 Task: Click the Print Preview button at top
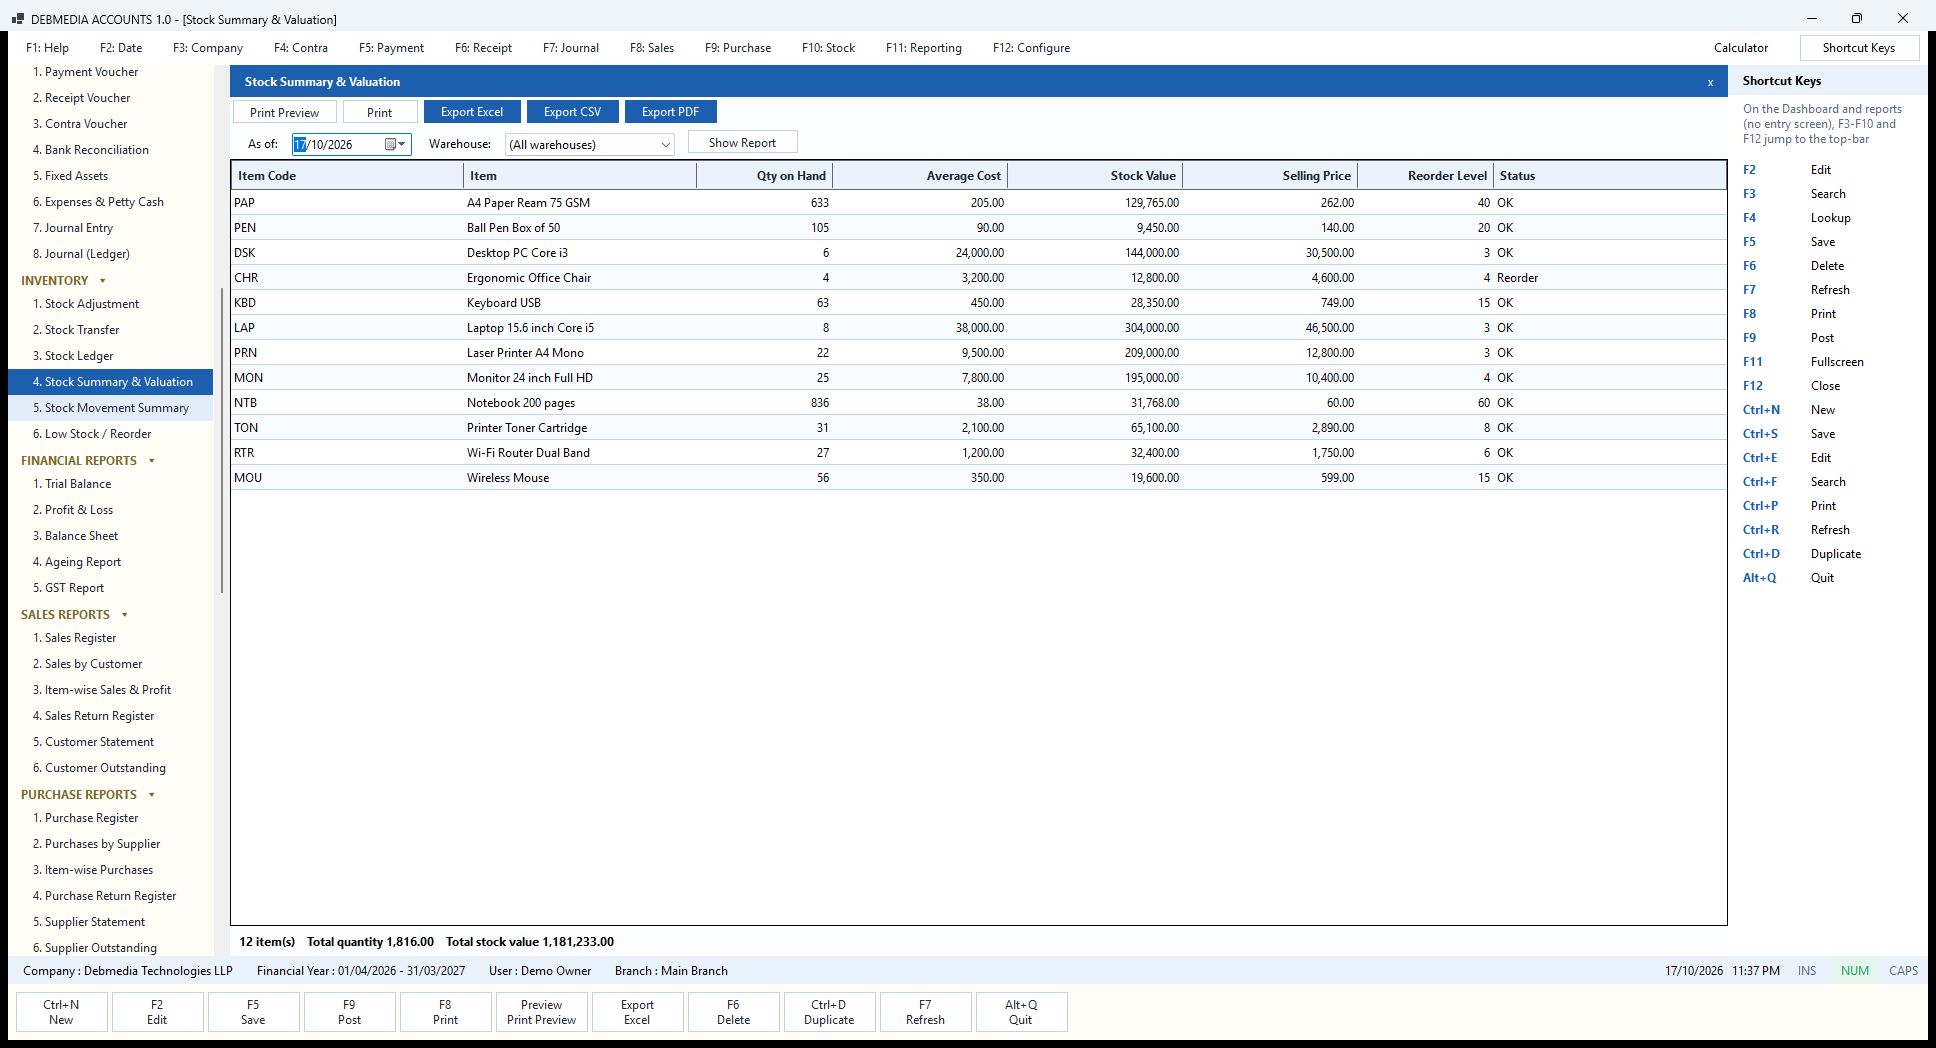pyautogui.click(x=284, y=112)
